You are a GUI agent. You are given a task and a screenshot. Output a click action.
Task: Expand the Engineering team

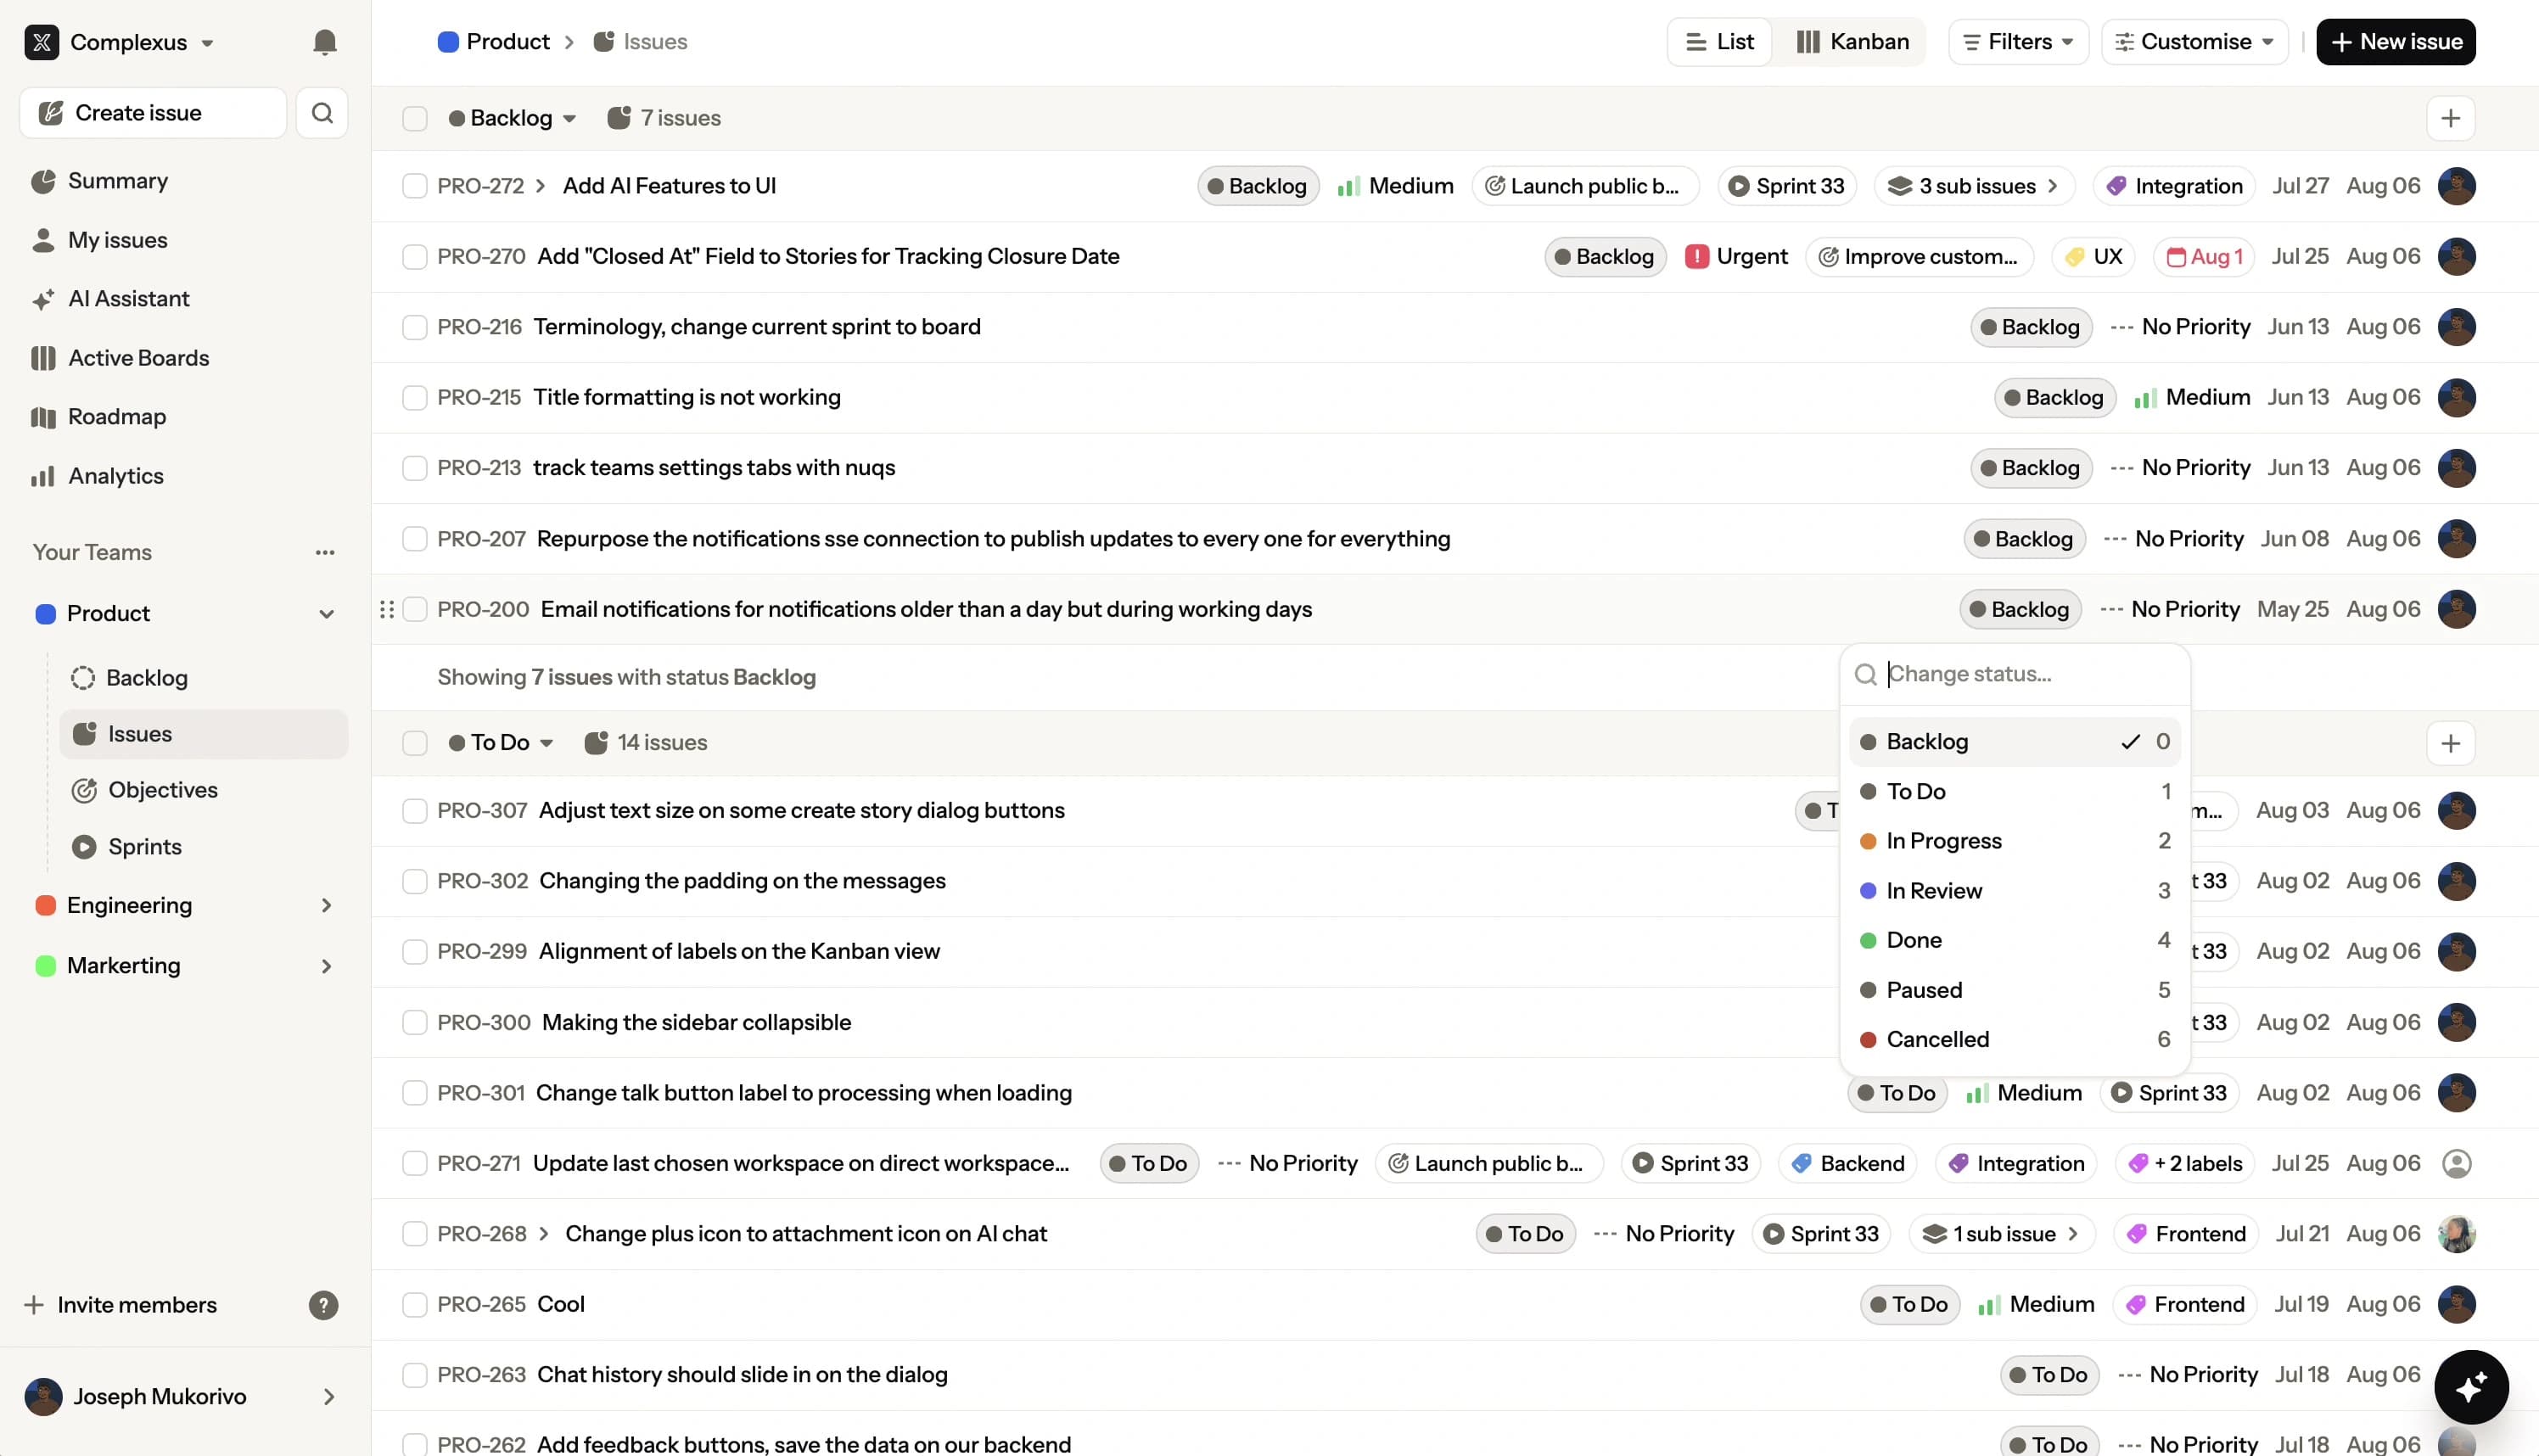pos(326,905)
